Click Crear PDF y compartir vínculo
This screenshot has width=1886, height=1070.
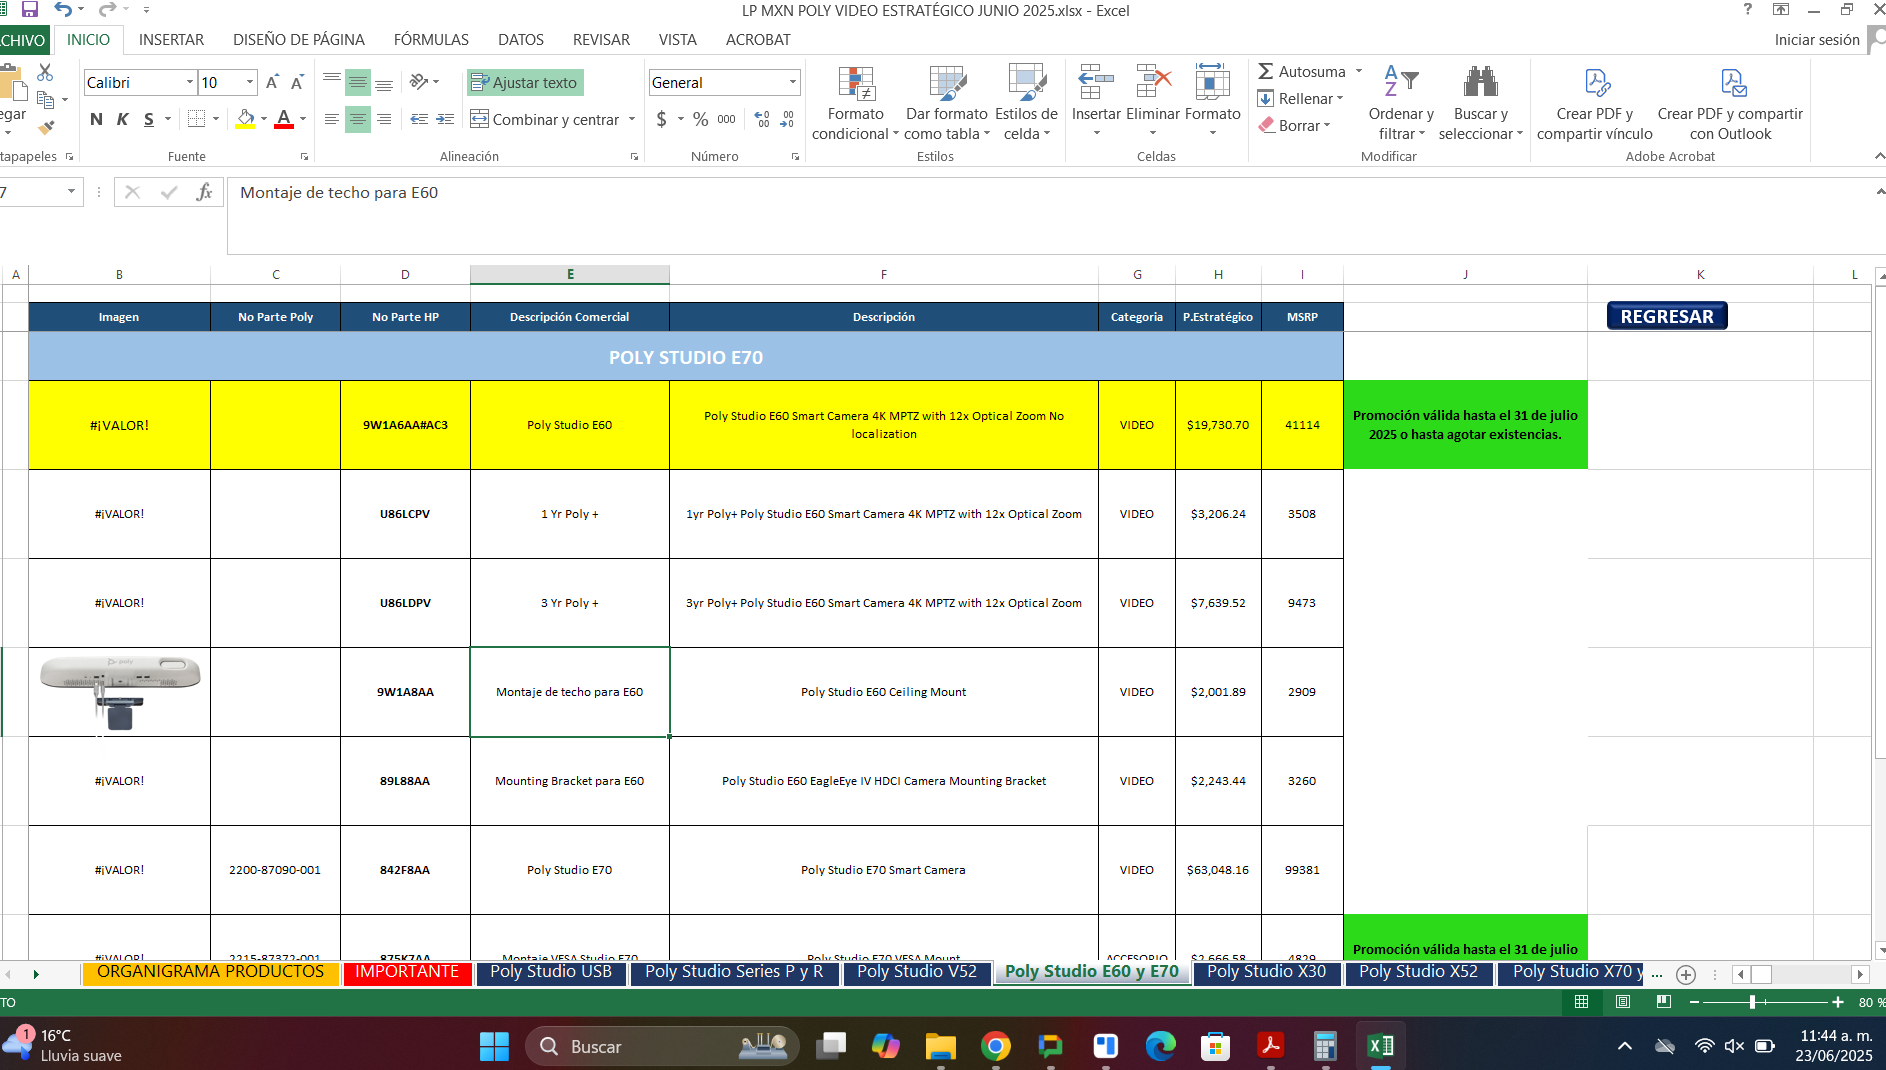[1595, 103]
